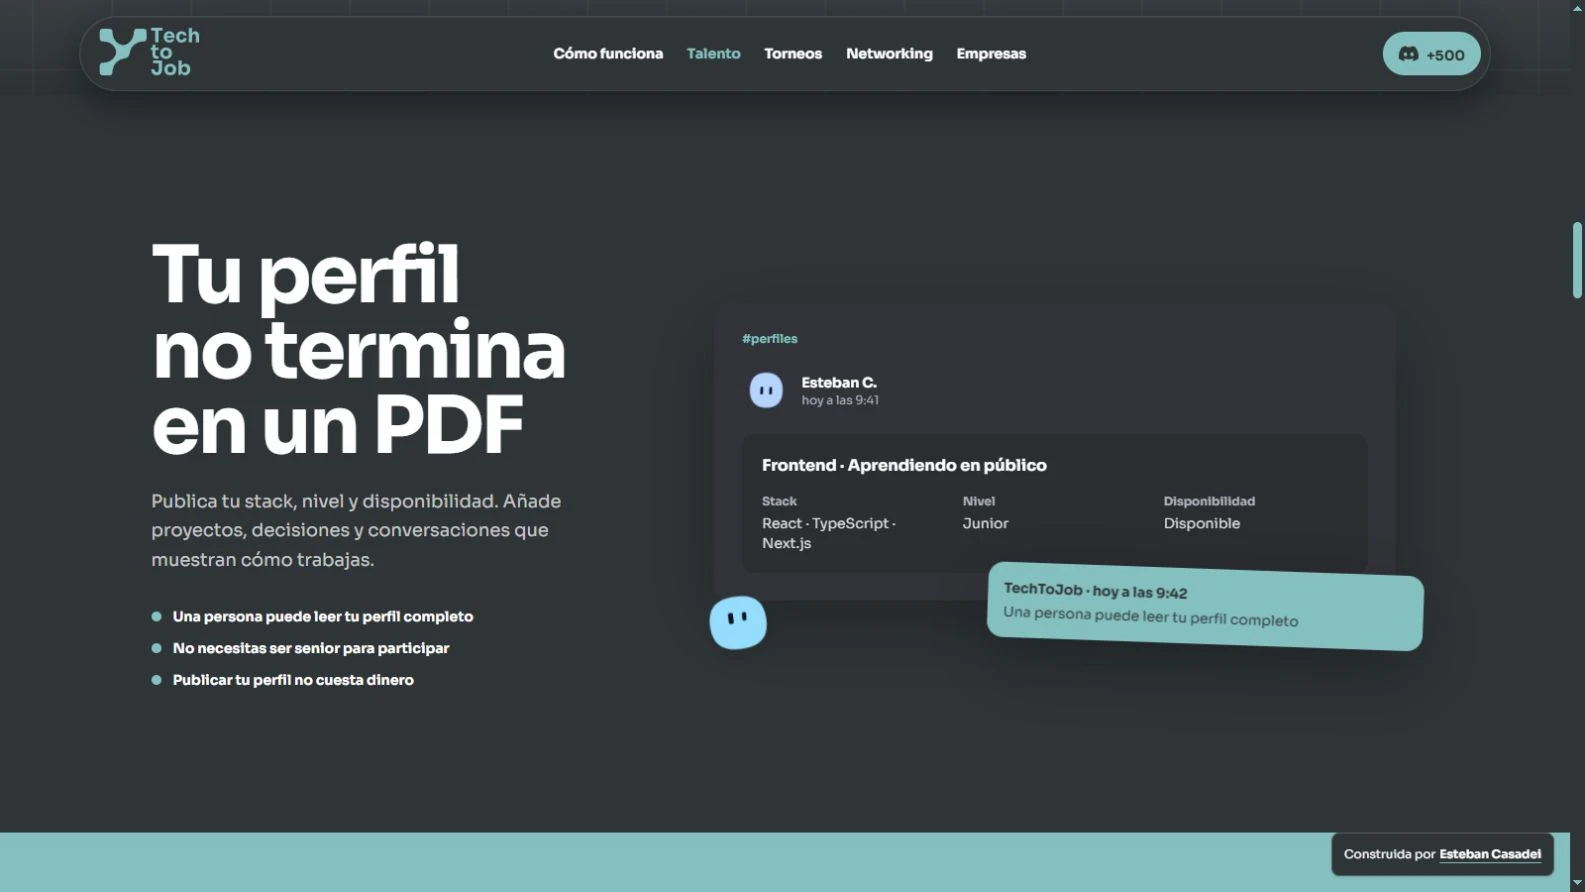Open the Cómo funciona menu item
This screenshot has width=1585, height=892.
(608, 54)
